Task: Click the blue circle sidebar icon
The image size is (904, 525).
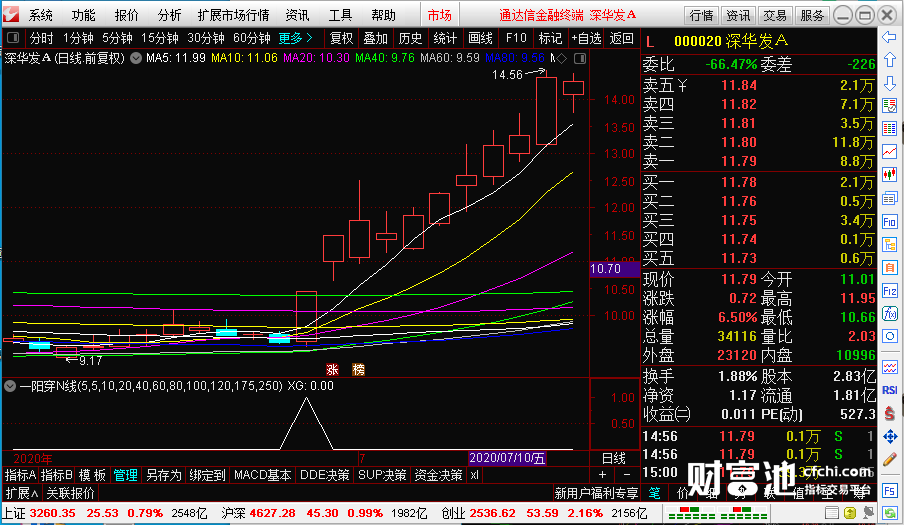Action: pyautogui.click(x=889, y=337)
